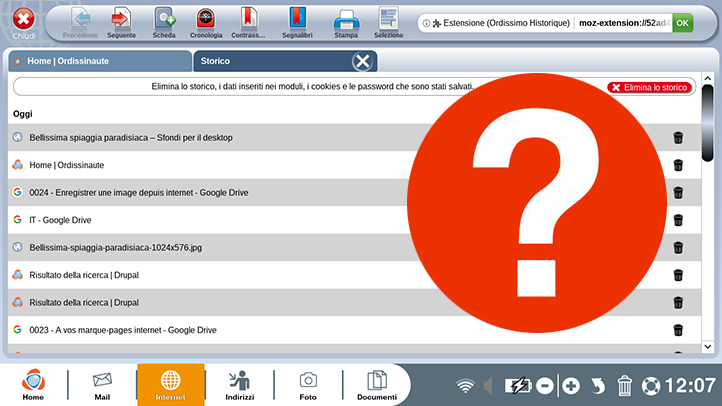Viewport: 722px width, 406px height.
Task: Click the 12:07 clock
Action: point(690,386)
